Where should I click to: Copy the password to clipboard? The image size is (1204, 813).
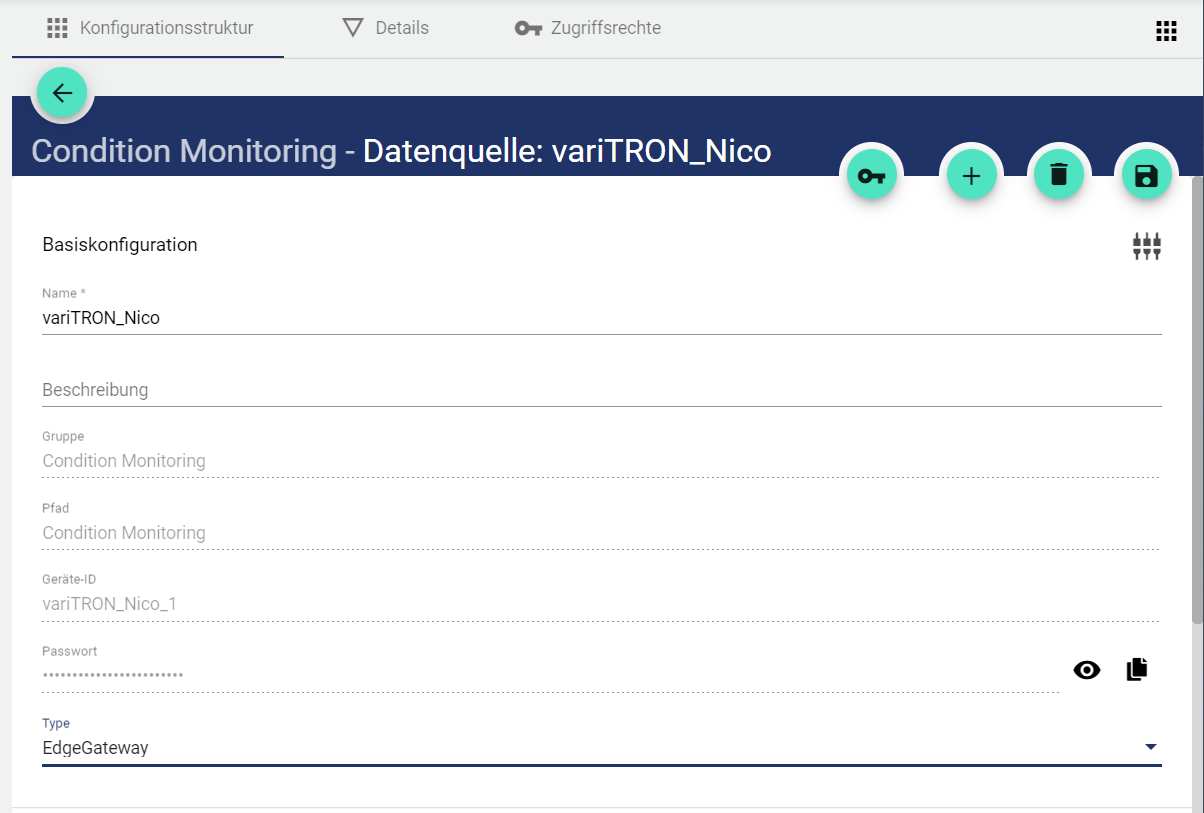pyautogui.click(x=1137, y=670)
